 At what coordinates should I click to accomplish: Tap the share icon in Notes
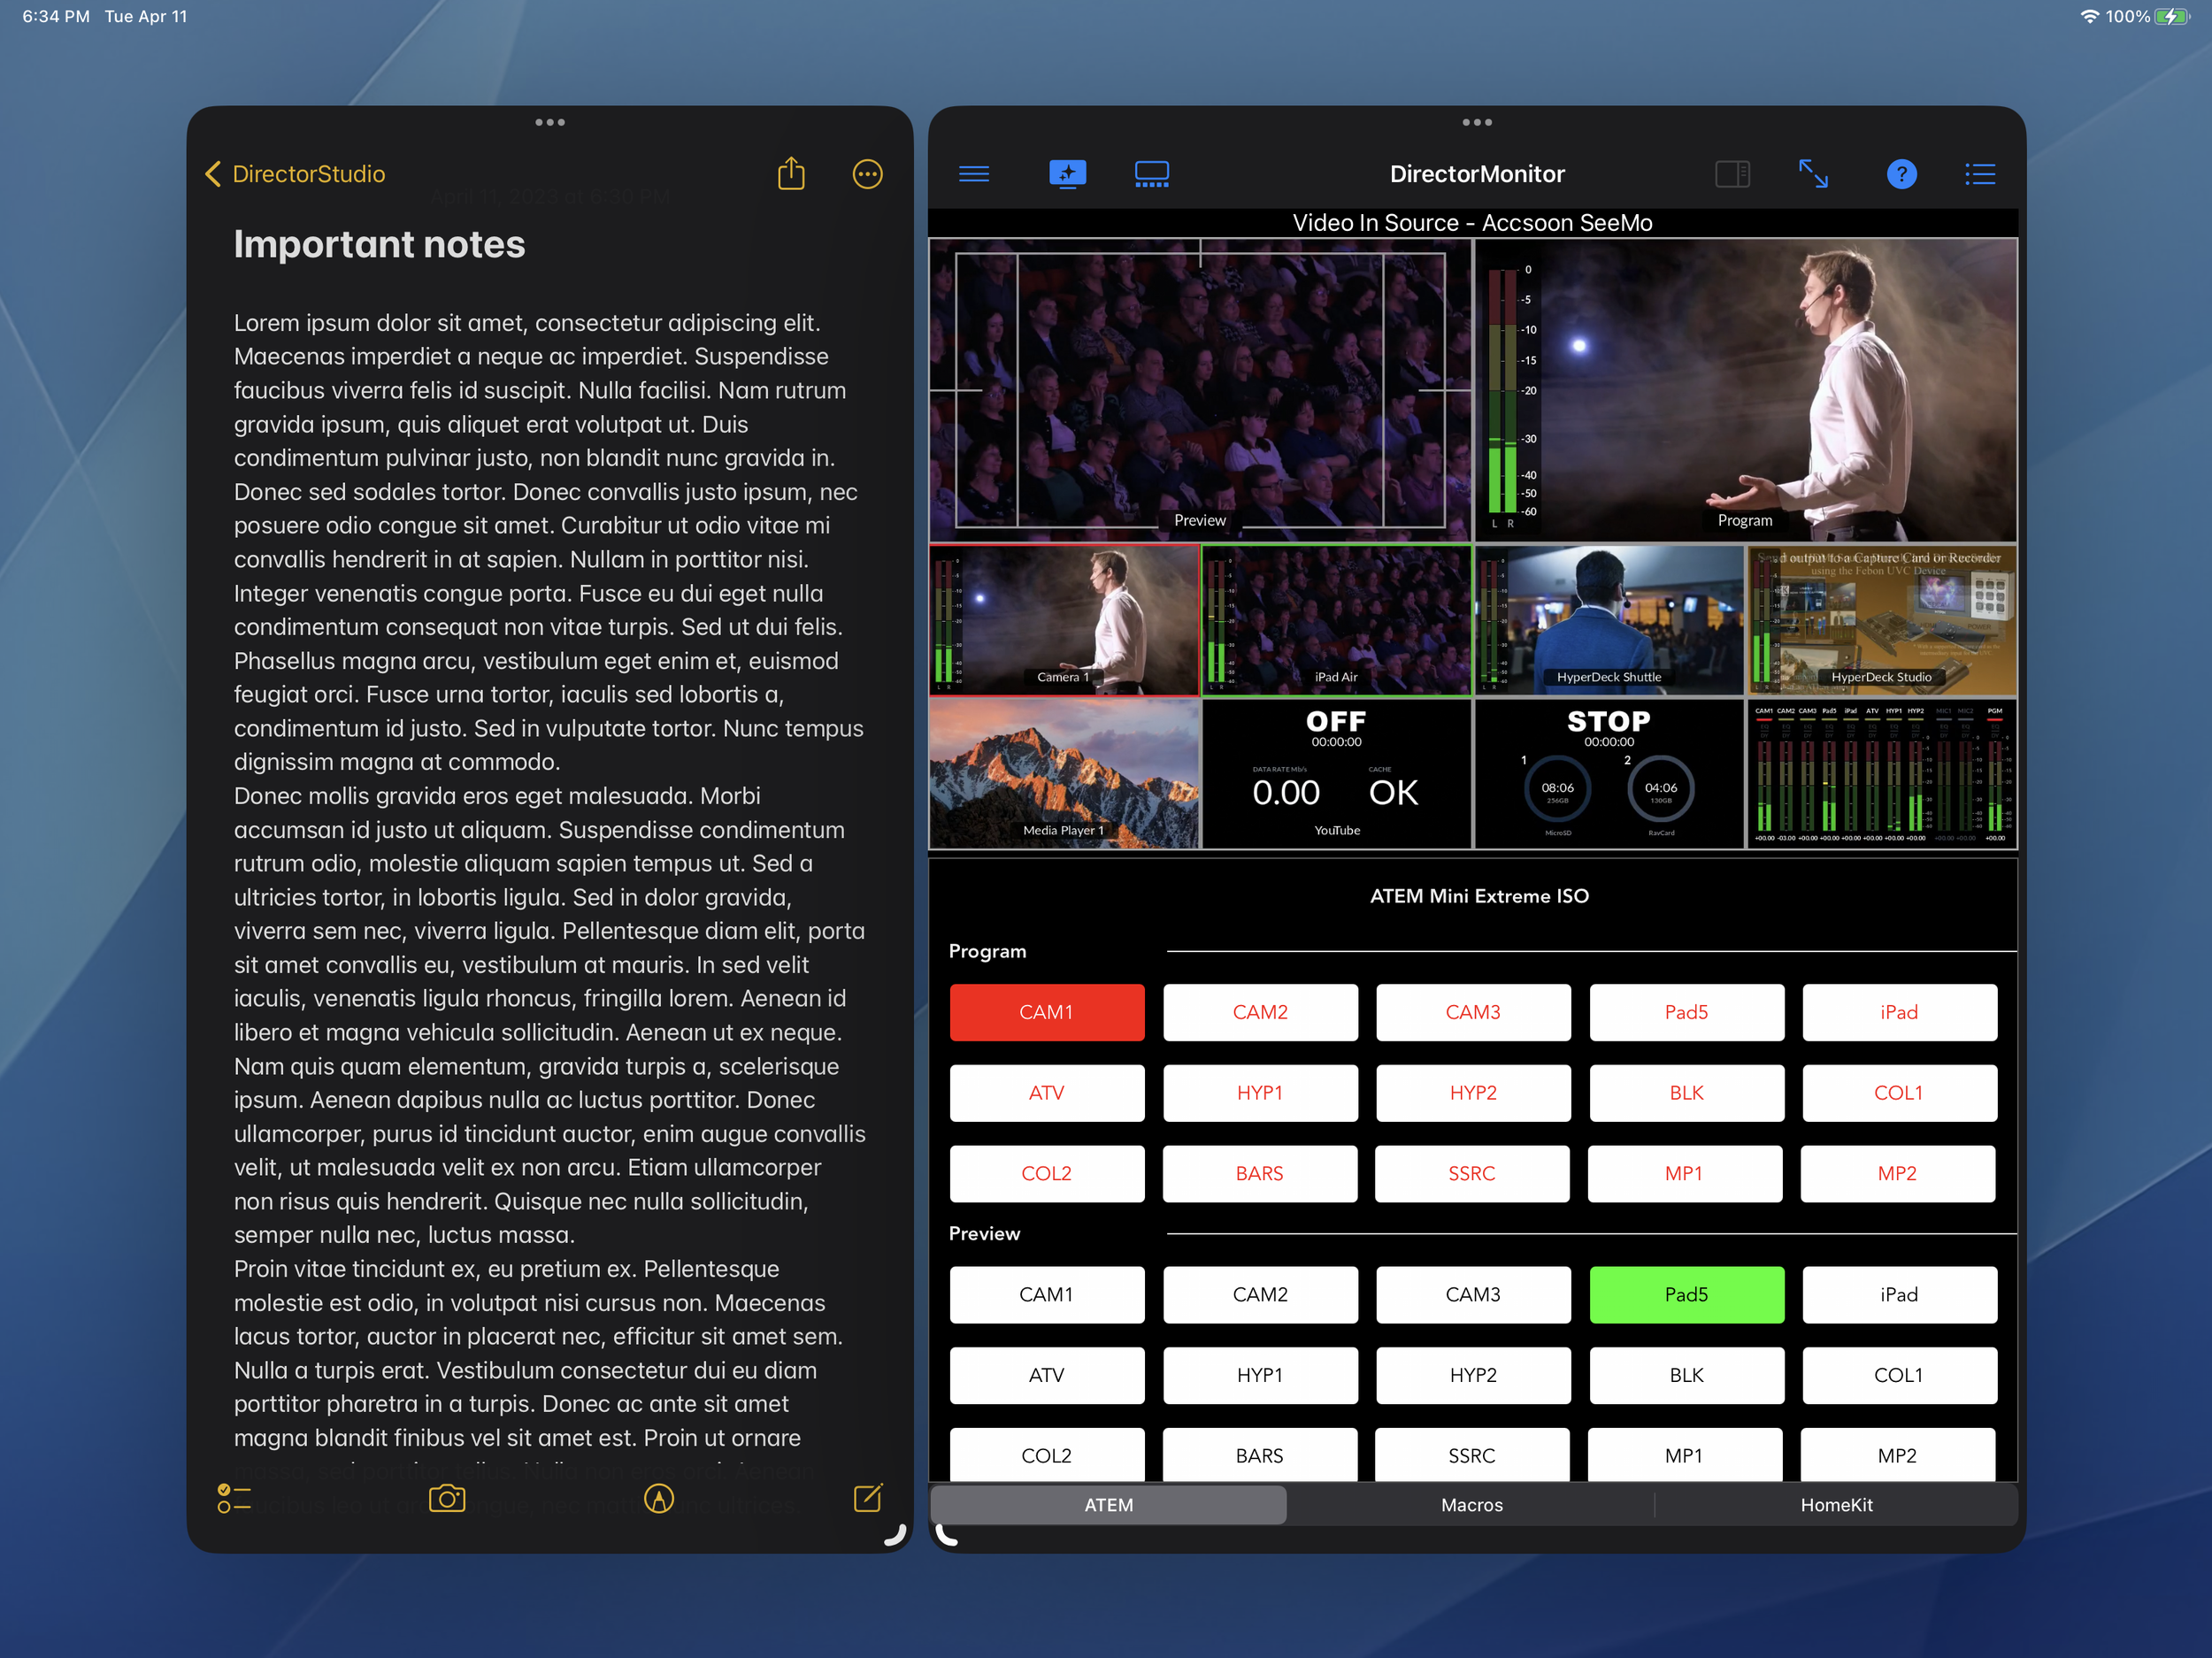pyautogui.click(x=791, y=173)
